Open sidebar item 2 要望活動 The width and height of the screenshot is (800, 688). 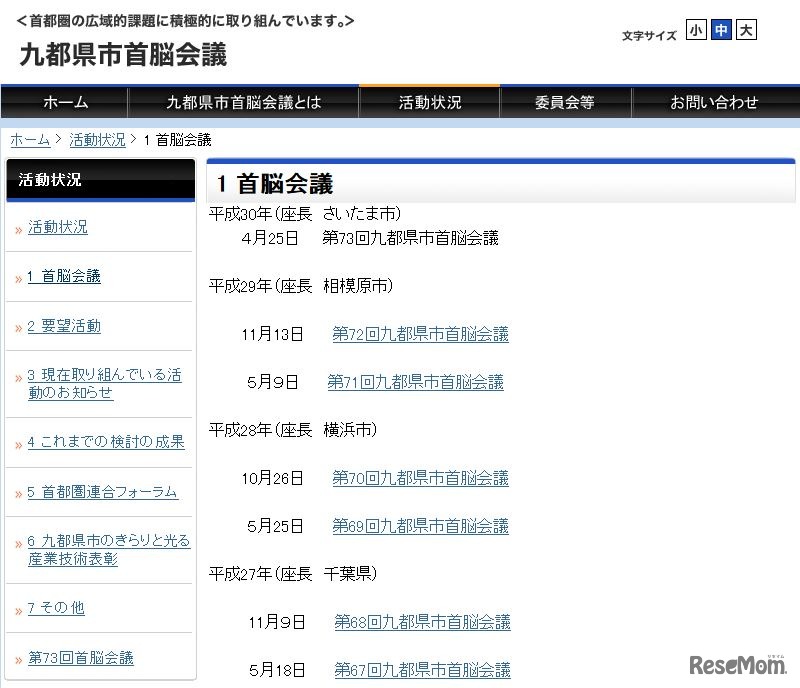64,327
